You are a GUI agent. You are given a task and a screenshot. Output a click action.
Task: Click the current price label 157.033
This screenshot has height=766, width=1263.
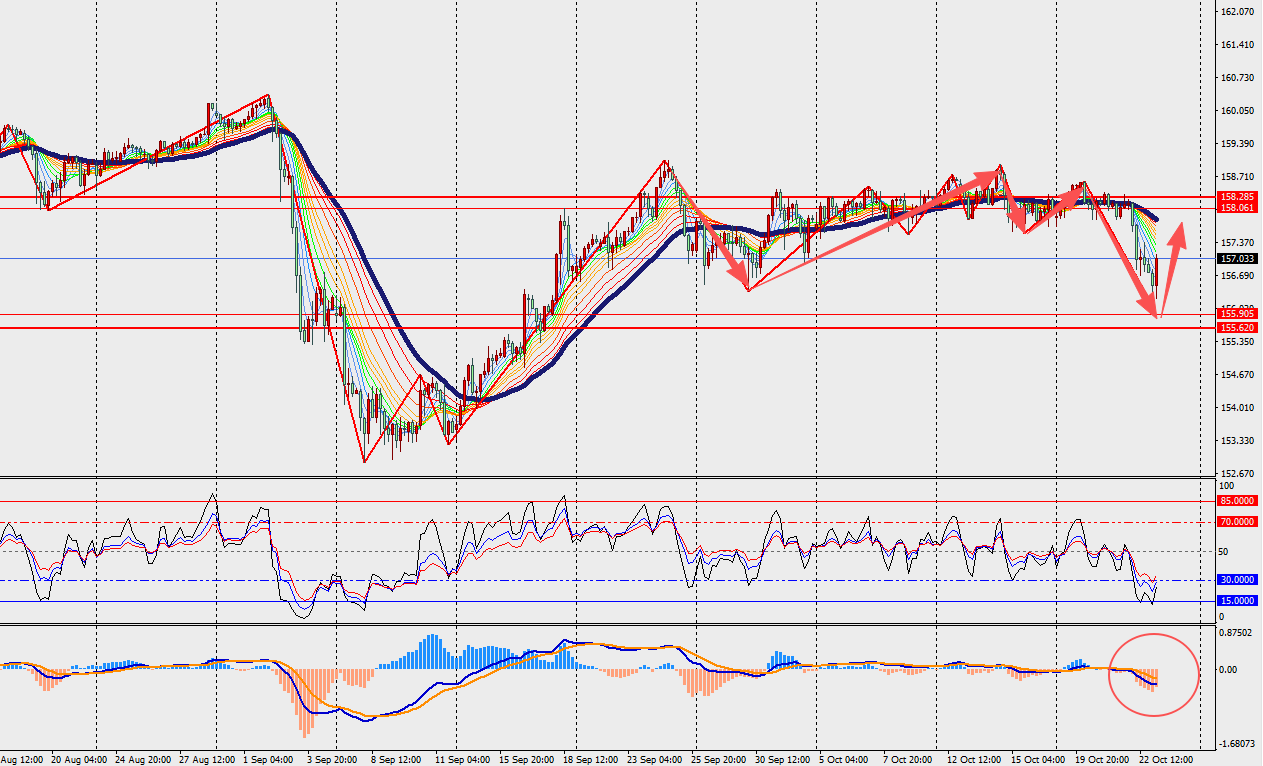(x=1237, y=258)
